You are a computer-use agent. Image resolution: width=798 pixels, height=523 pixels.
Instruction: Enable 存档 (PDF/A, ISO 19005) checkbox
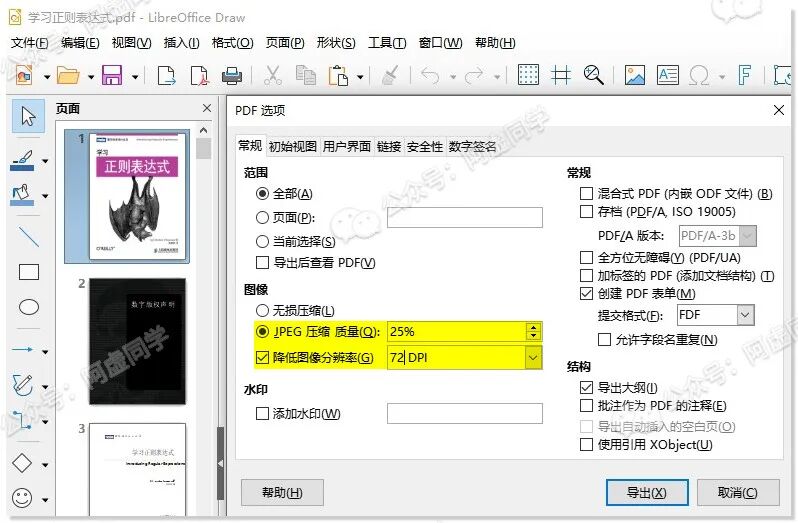click(x=586, y=211)
